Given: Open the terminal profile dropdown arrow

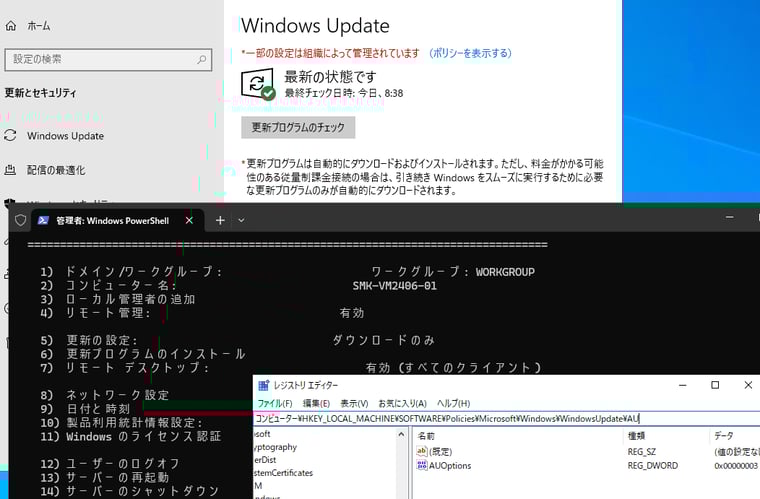Looking at the screenshot, I should [241, 220].
